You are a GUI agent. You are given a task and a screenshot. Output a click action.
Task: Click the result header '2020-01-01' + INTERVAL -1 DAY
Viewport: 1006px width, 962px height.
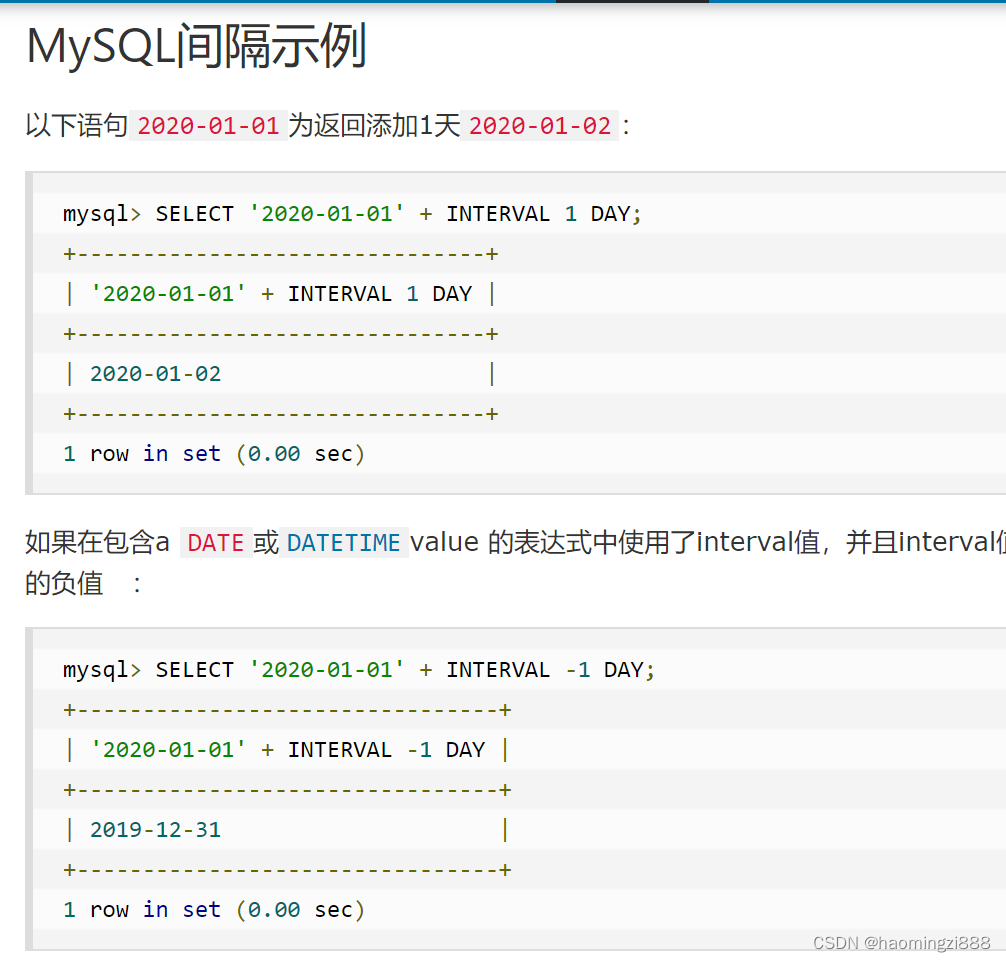click(x=287, y=750)
